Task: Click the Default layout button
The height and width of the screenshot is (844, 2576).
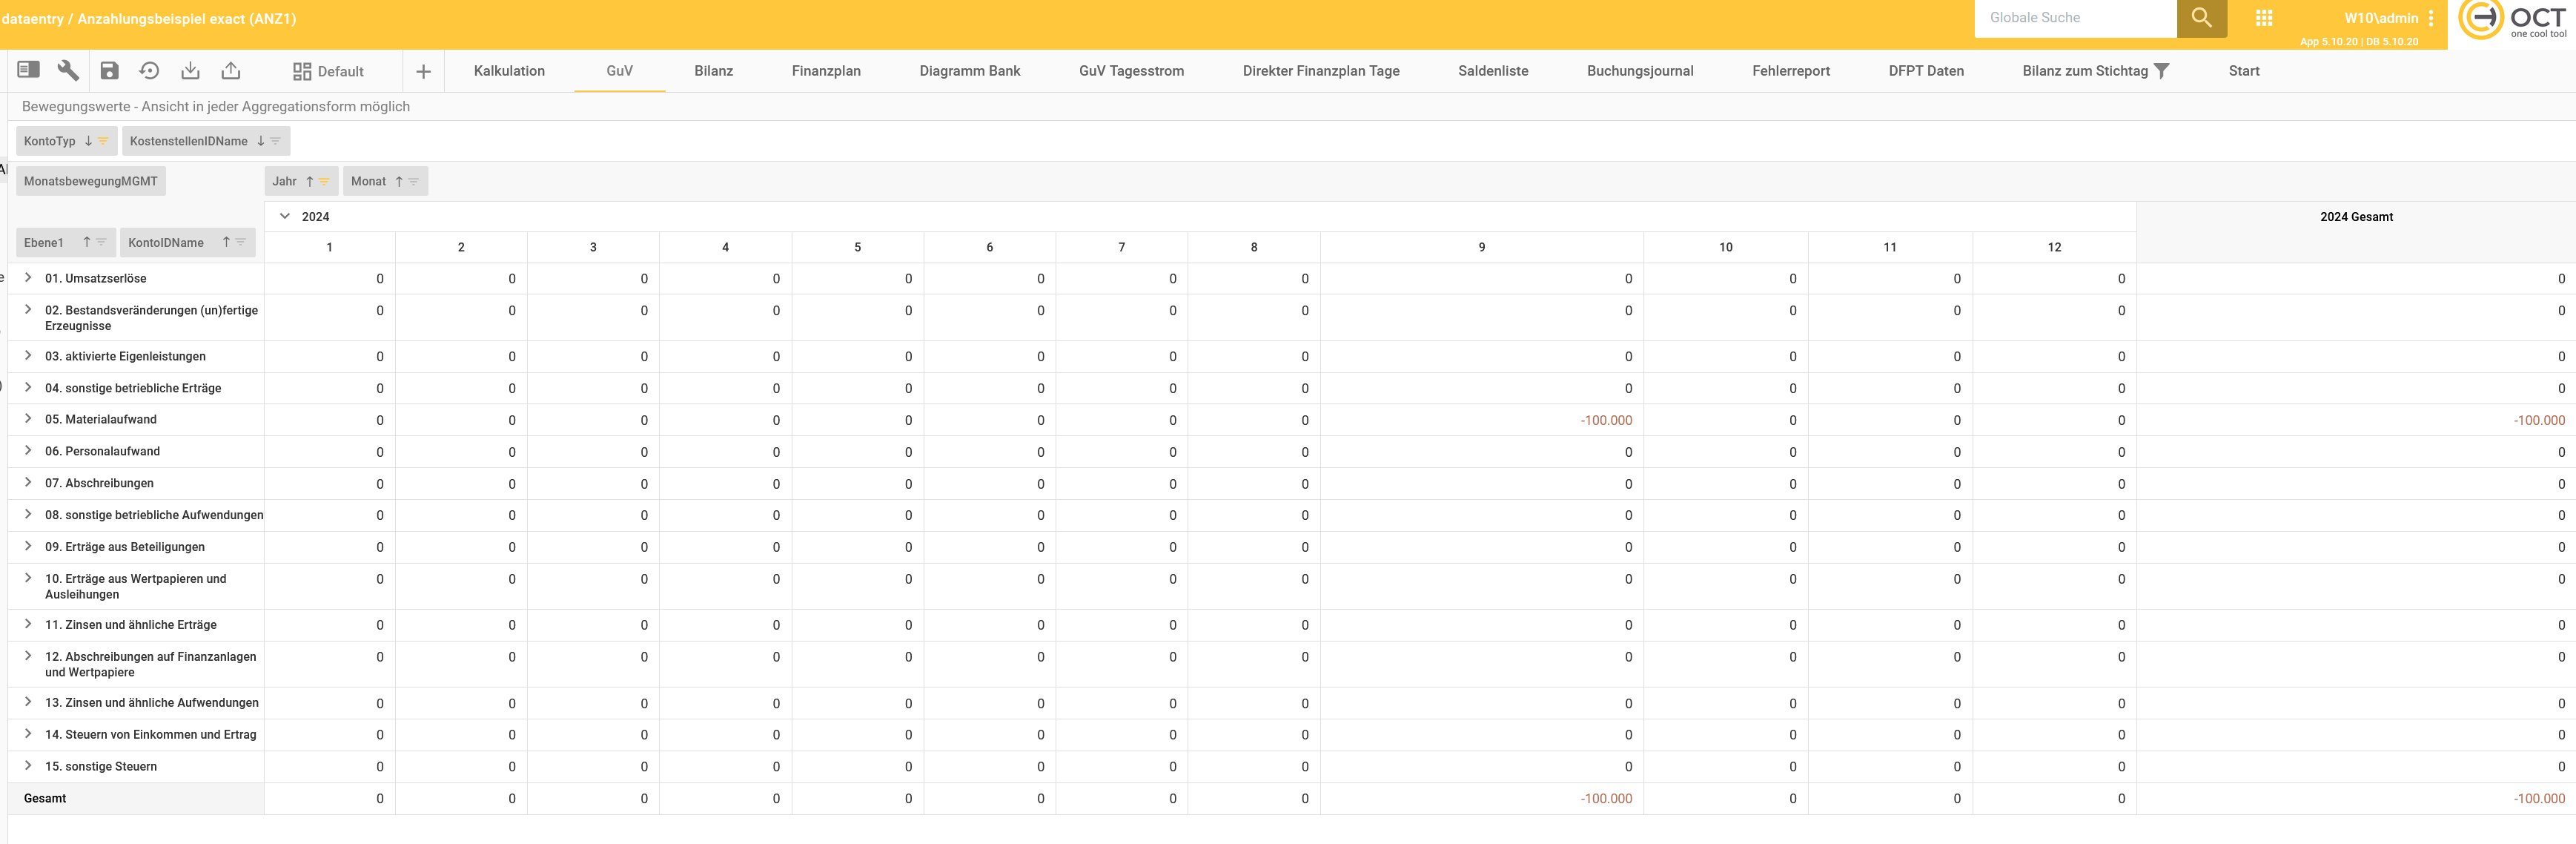Action: pyautogui.click(x=328, y=71)
